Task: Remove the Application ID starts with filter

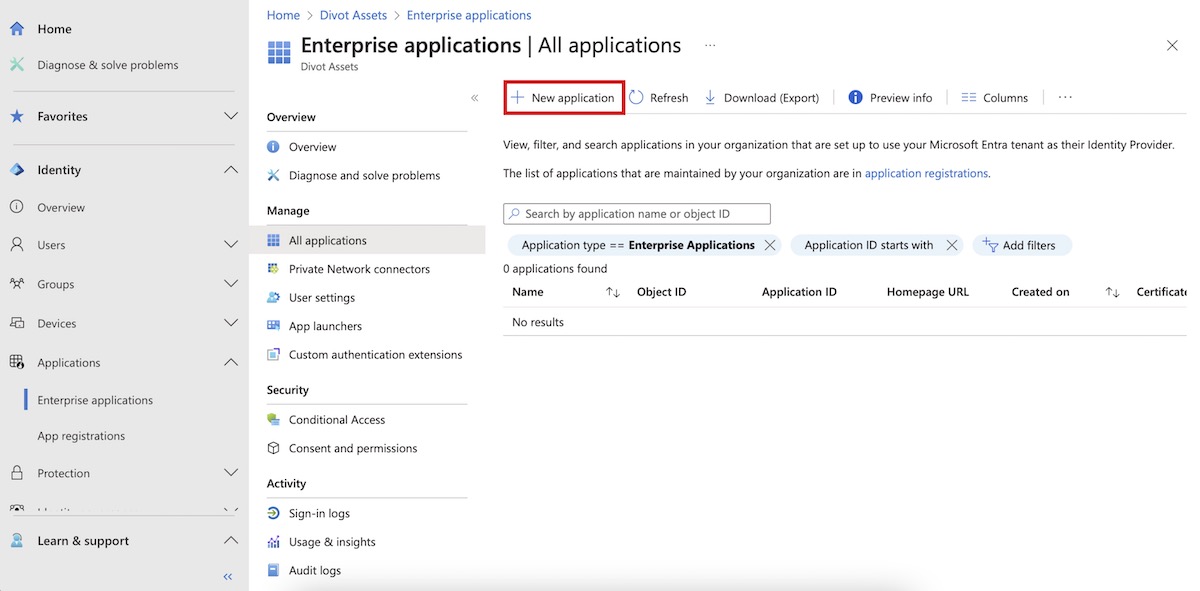Action: (x=952, y=245)
